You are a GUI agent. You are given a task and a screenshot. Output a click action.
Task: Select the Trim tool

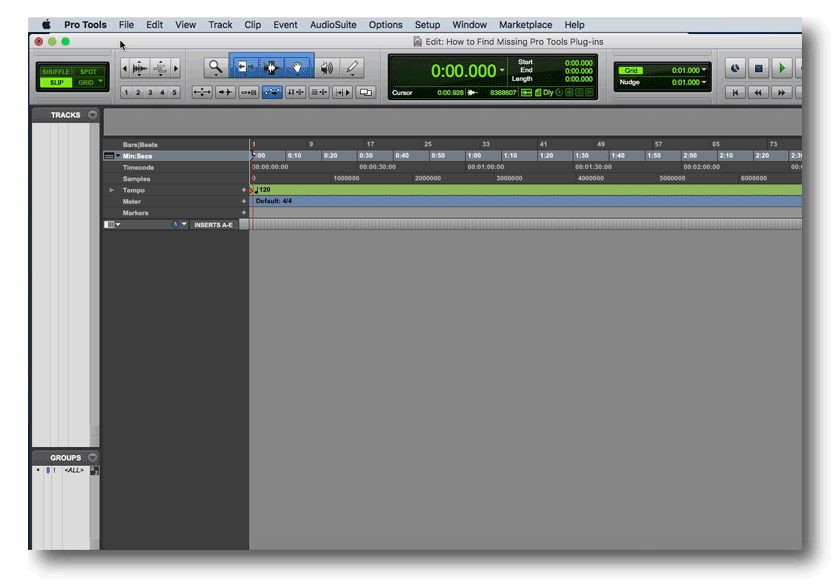pos(245,67)
